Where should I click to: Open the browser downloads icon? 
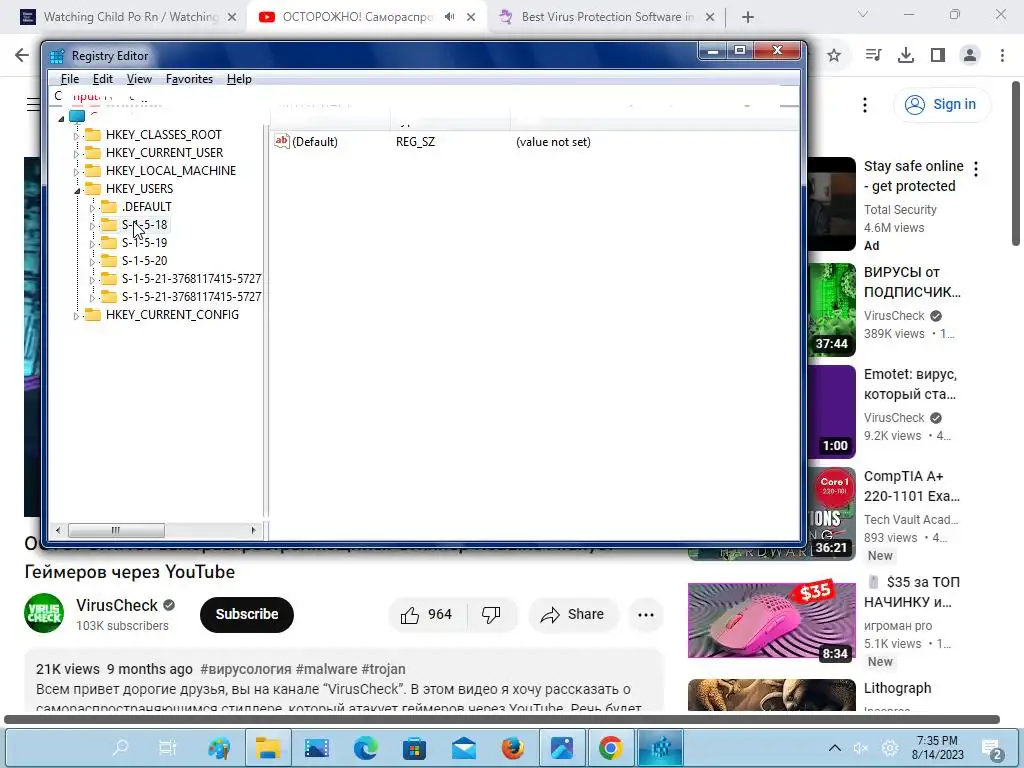pyautogui.click(x=906, y=56)
